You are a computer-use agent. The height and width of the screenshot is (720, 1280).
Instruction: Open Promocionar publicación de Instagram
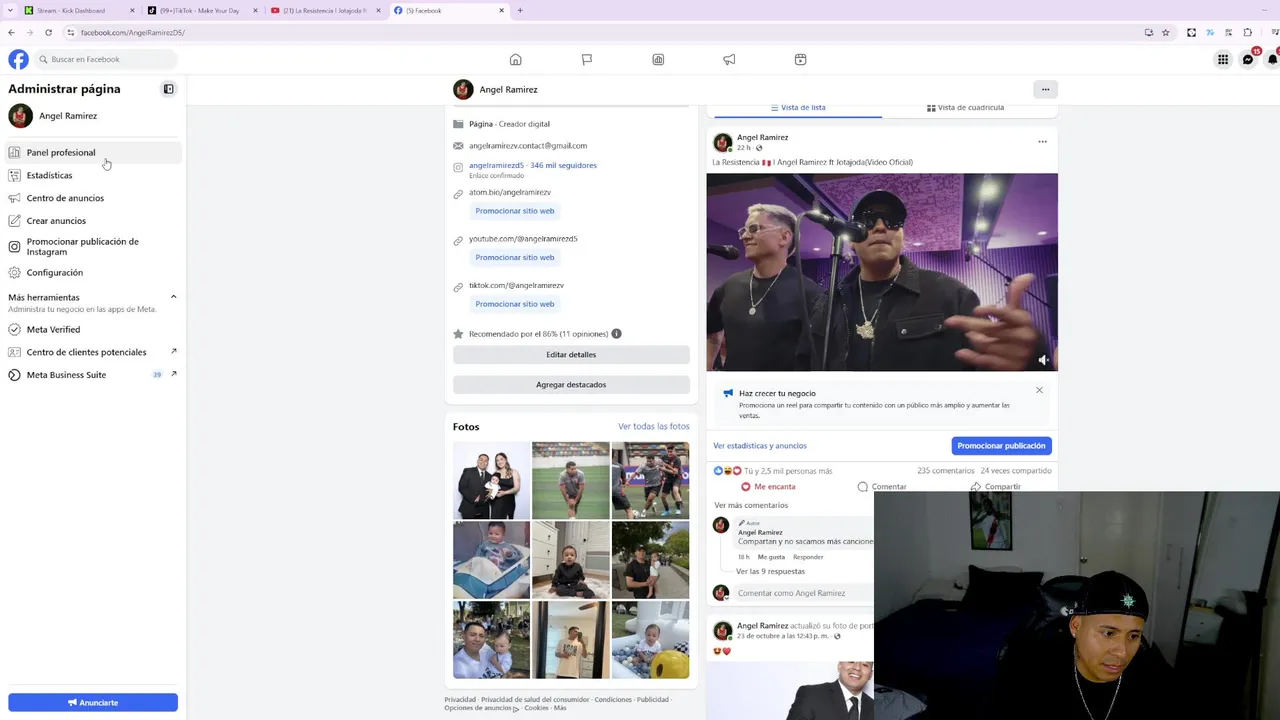pos(93,246)
